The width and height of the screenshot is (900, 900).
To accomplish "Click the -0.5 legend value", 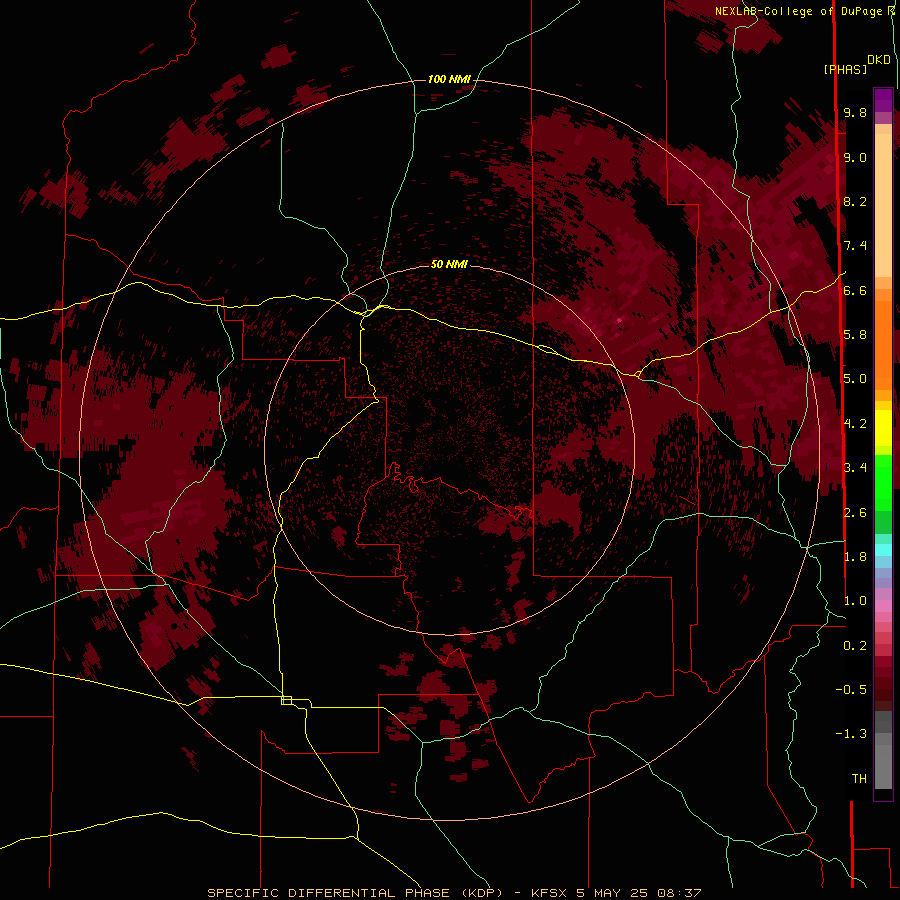I will pos(851,690).
